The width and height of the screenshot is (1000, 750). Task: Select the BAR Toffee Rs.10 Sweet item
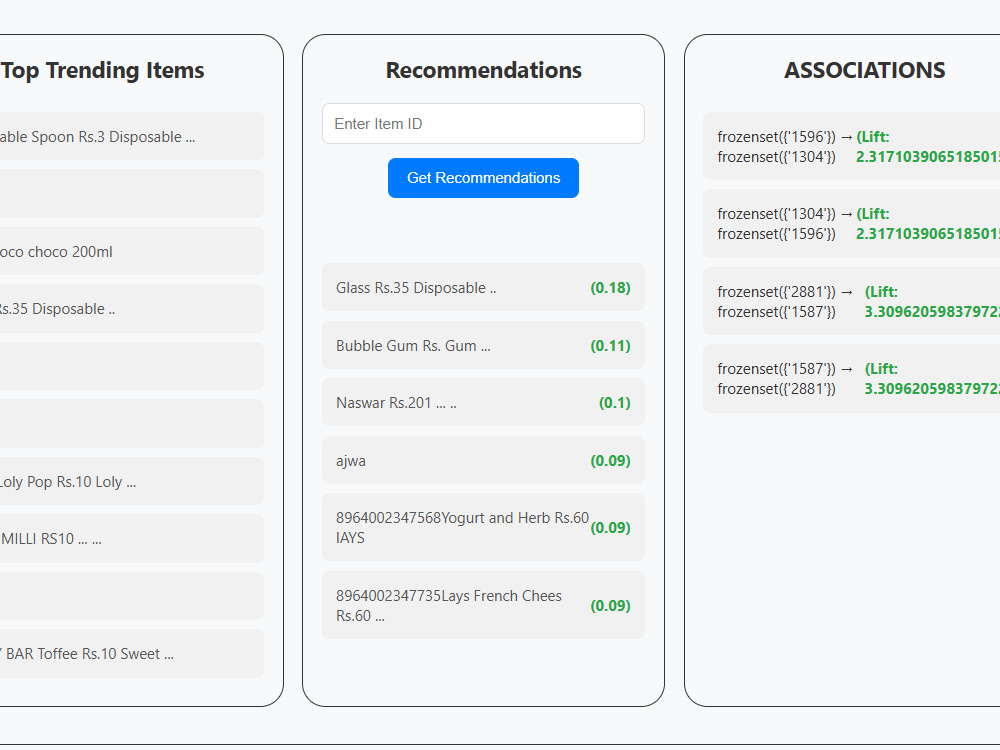(131, 654)
